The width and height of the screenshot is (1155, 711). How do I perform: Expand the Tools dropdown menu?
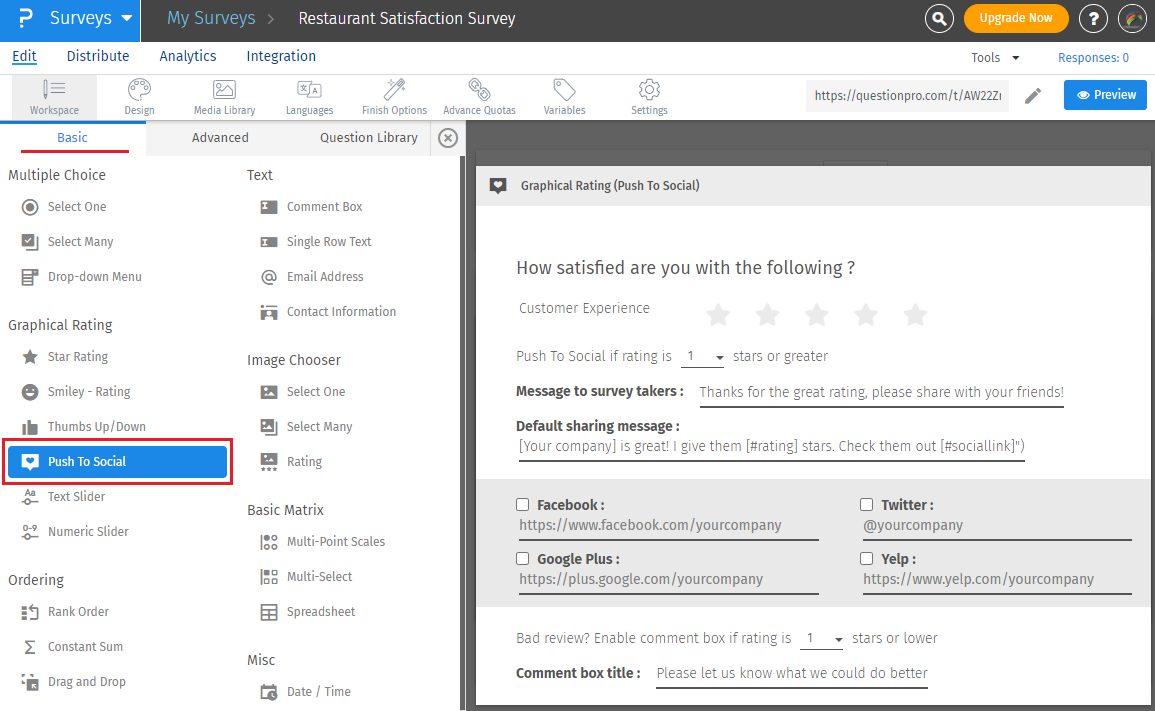click(995, 58)
